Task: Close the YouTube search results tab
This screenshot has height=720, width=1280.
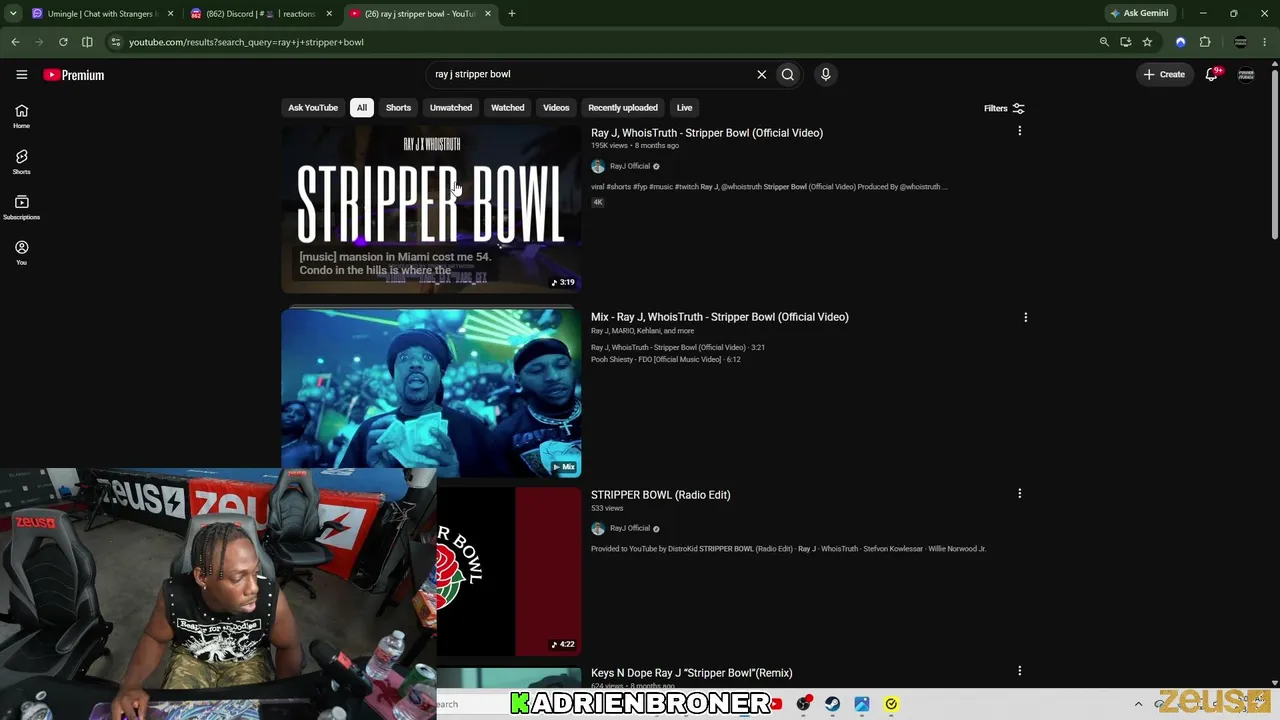Action: (488, 14)
